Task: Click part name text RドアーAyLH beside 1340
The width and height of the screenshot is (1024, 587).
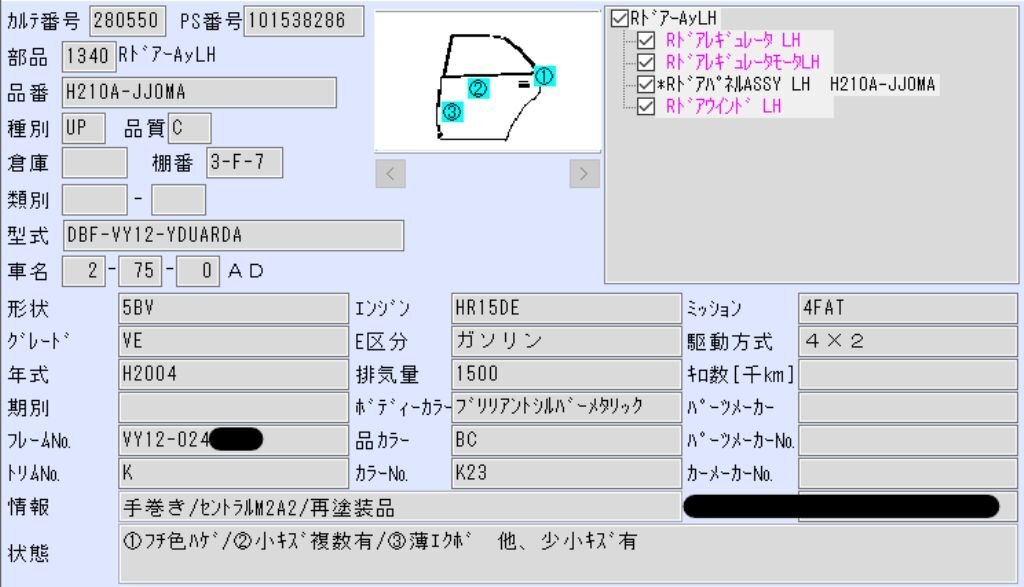Action: pyautogui.click(x=167, y=56)
